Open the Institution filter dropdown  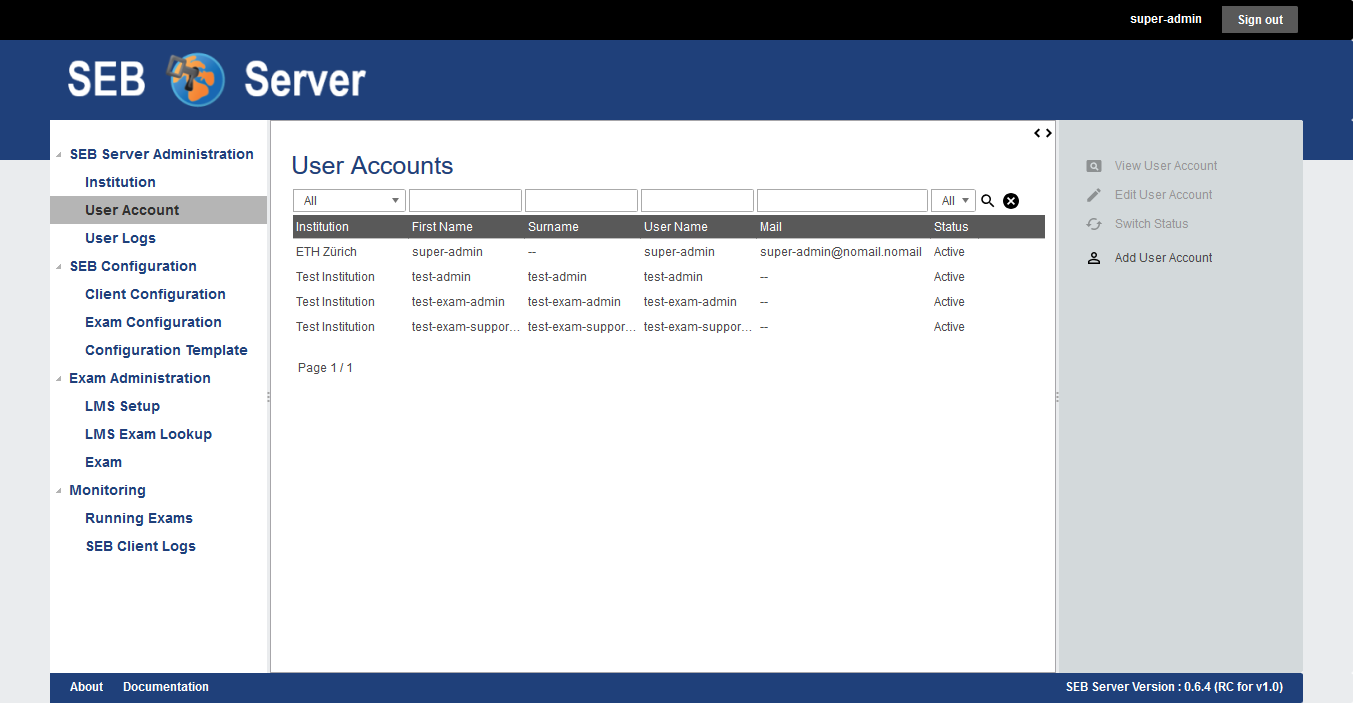(349, 201)
